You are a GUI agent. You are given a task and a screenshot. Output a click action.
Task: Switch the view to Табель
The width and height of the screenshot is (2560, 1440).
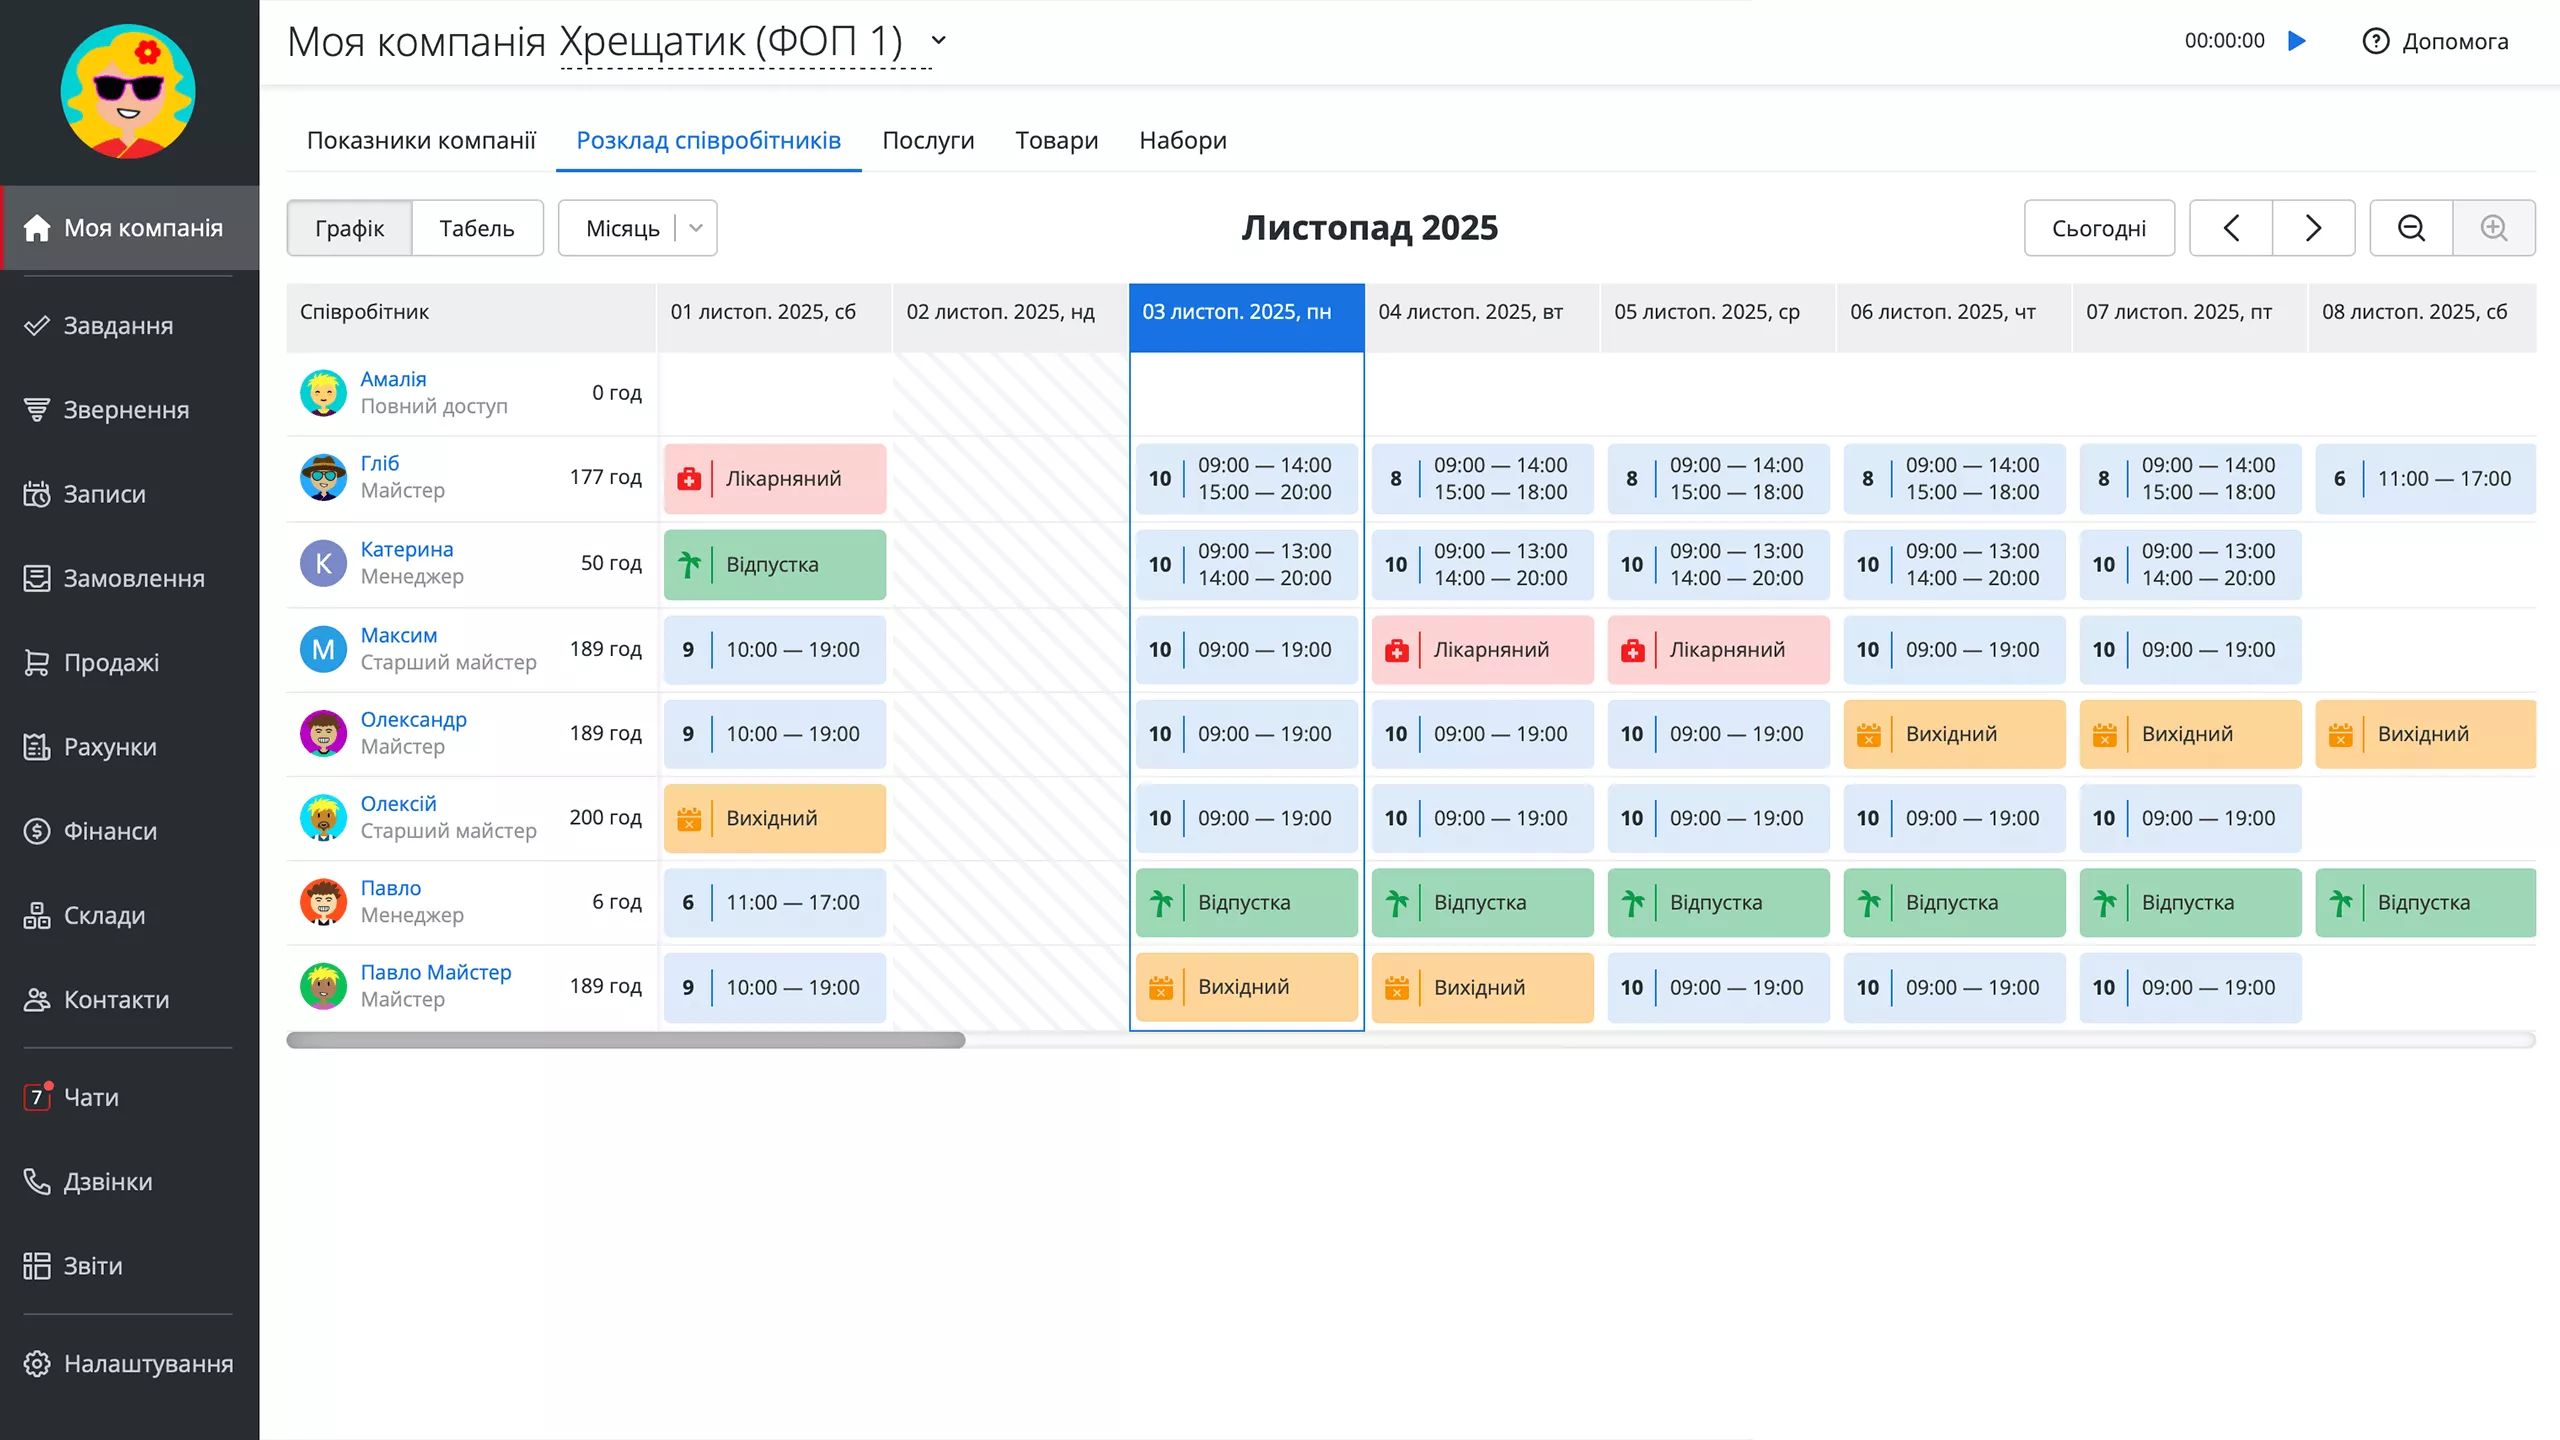pos(477,228)
